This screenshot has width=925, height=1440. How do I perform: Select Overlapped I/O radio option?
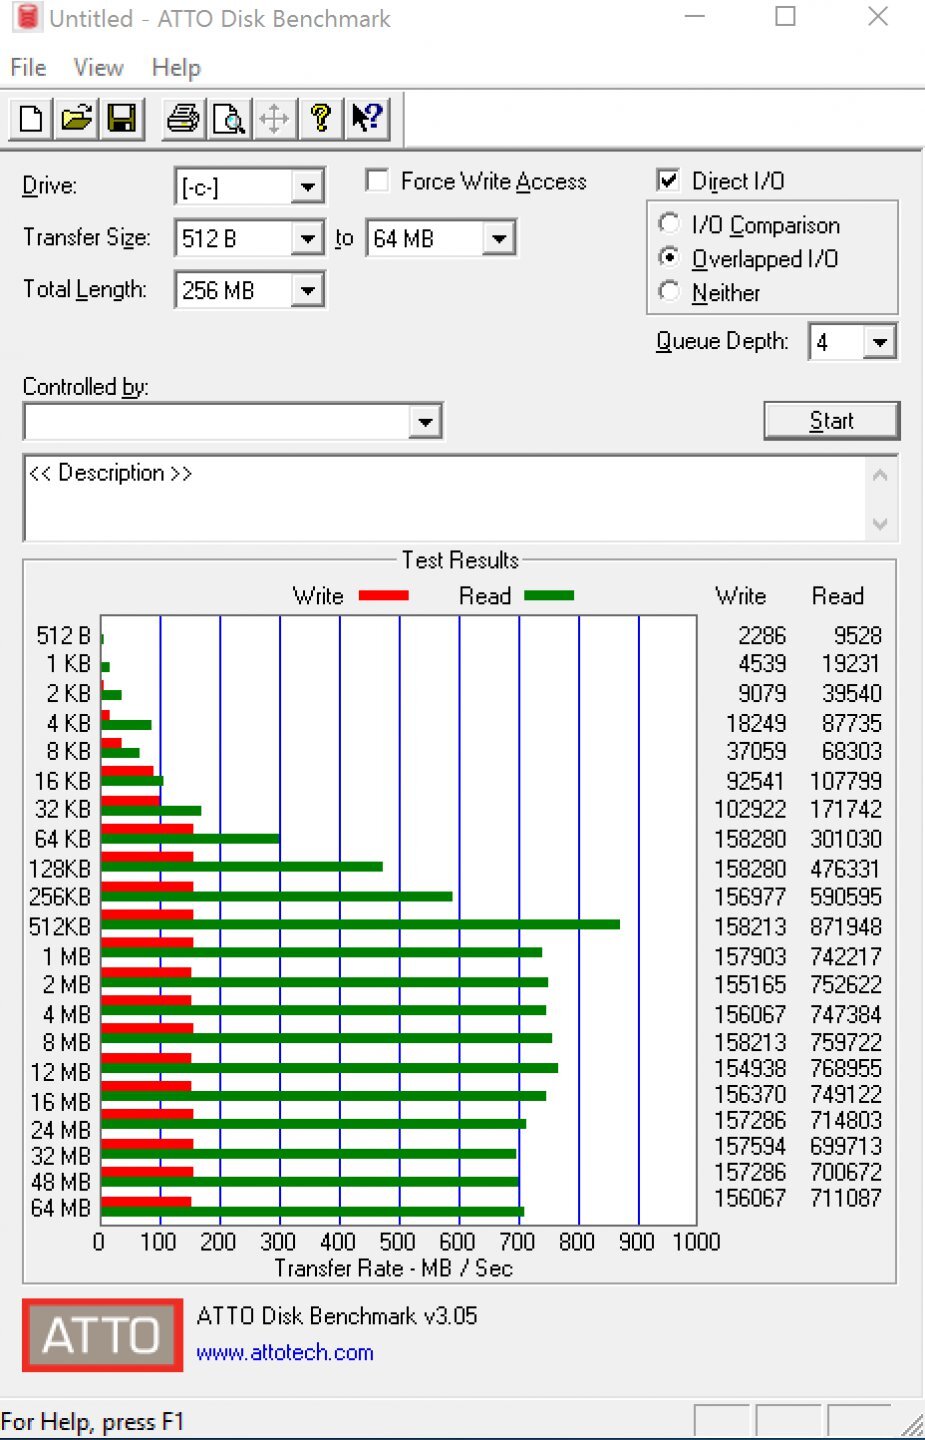669,257
